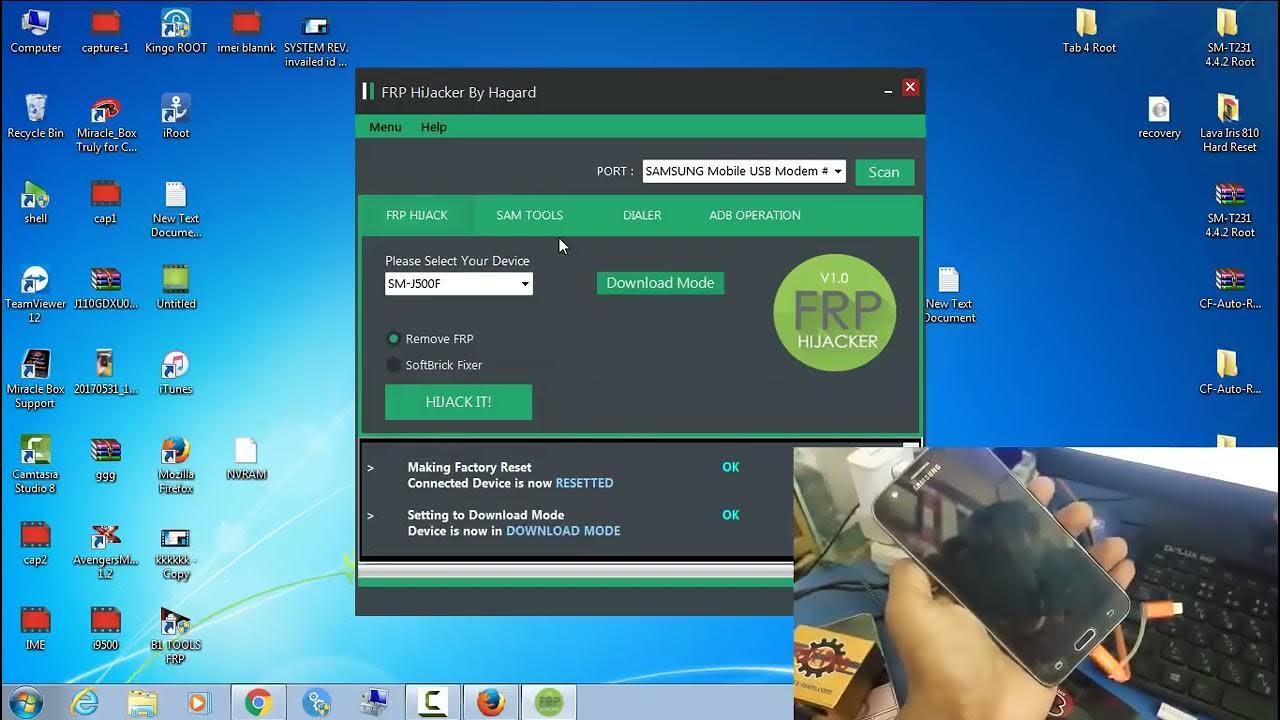
Task: Open the New Text Document beside the FRP window
Action: (949, 294)
